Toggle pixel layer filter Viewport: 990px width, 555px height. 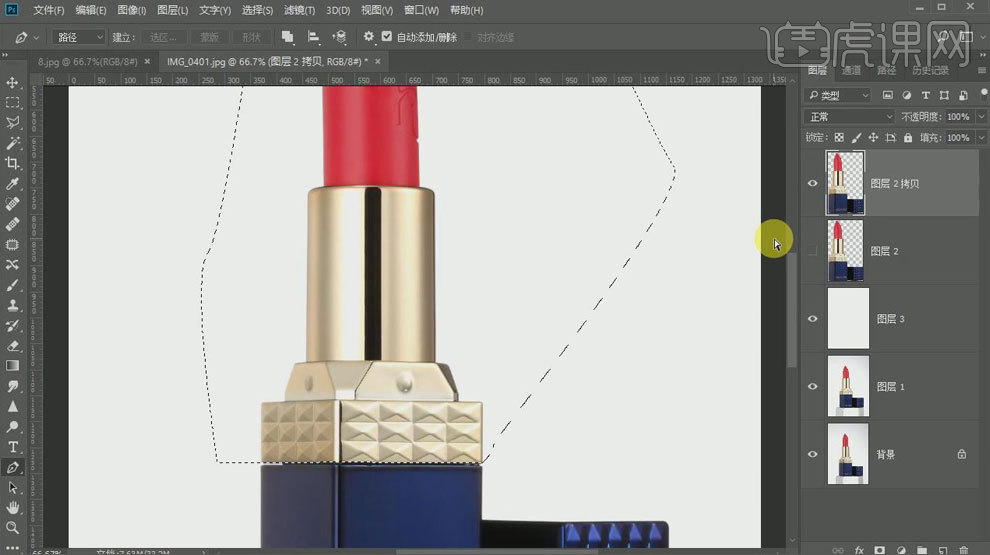(x=888, y=95)
